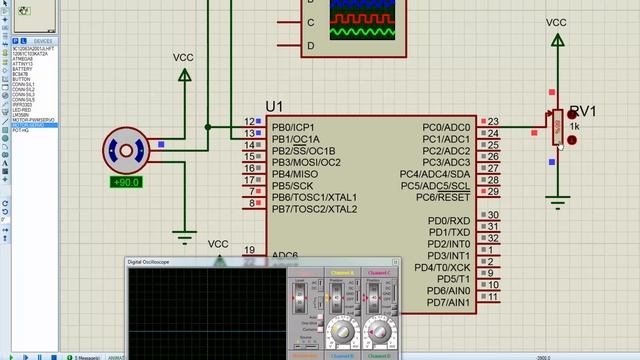Toggle the trigger AC/DC coupling switch
The width and height of the screenshot is (640, 360).
pos(320,285)
